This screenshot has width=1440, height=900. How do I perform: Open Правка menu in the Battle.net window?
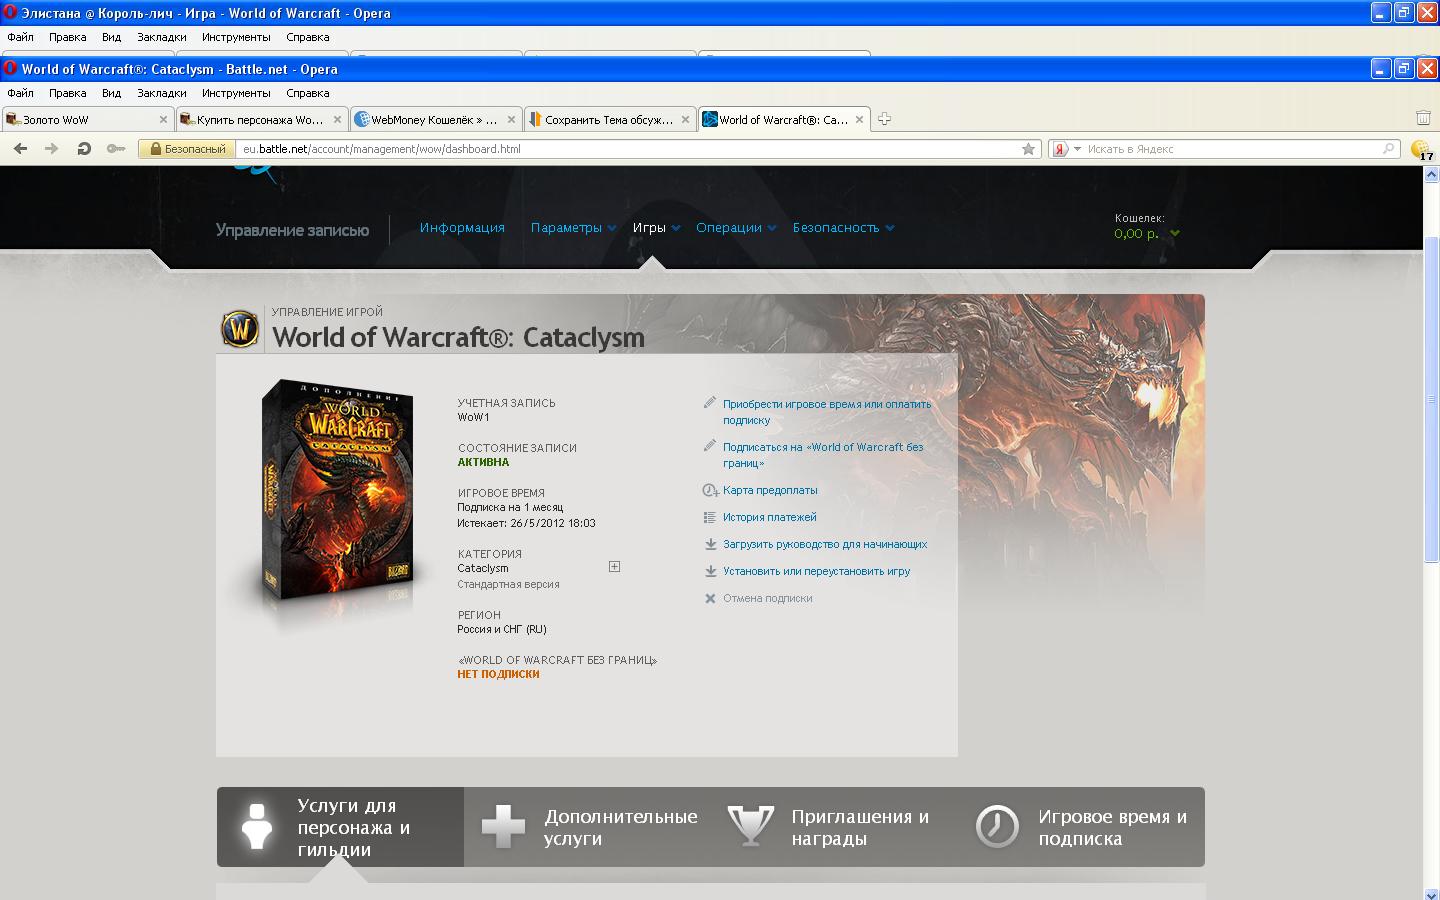click(x=67, y=93)
